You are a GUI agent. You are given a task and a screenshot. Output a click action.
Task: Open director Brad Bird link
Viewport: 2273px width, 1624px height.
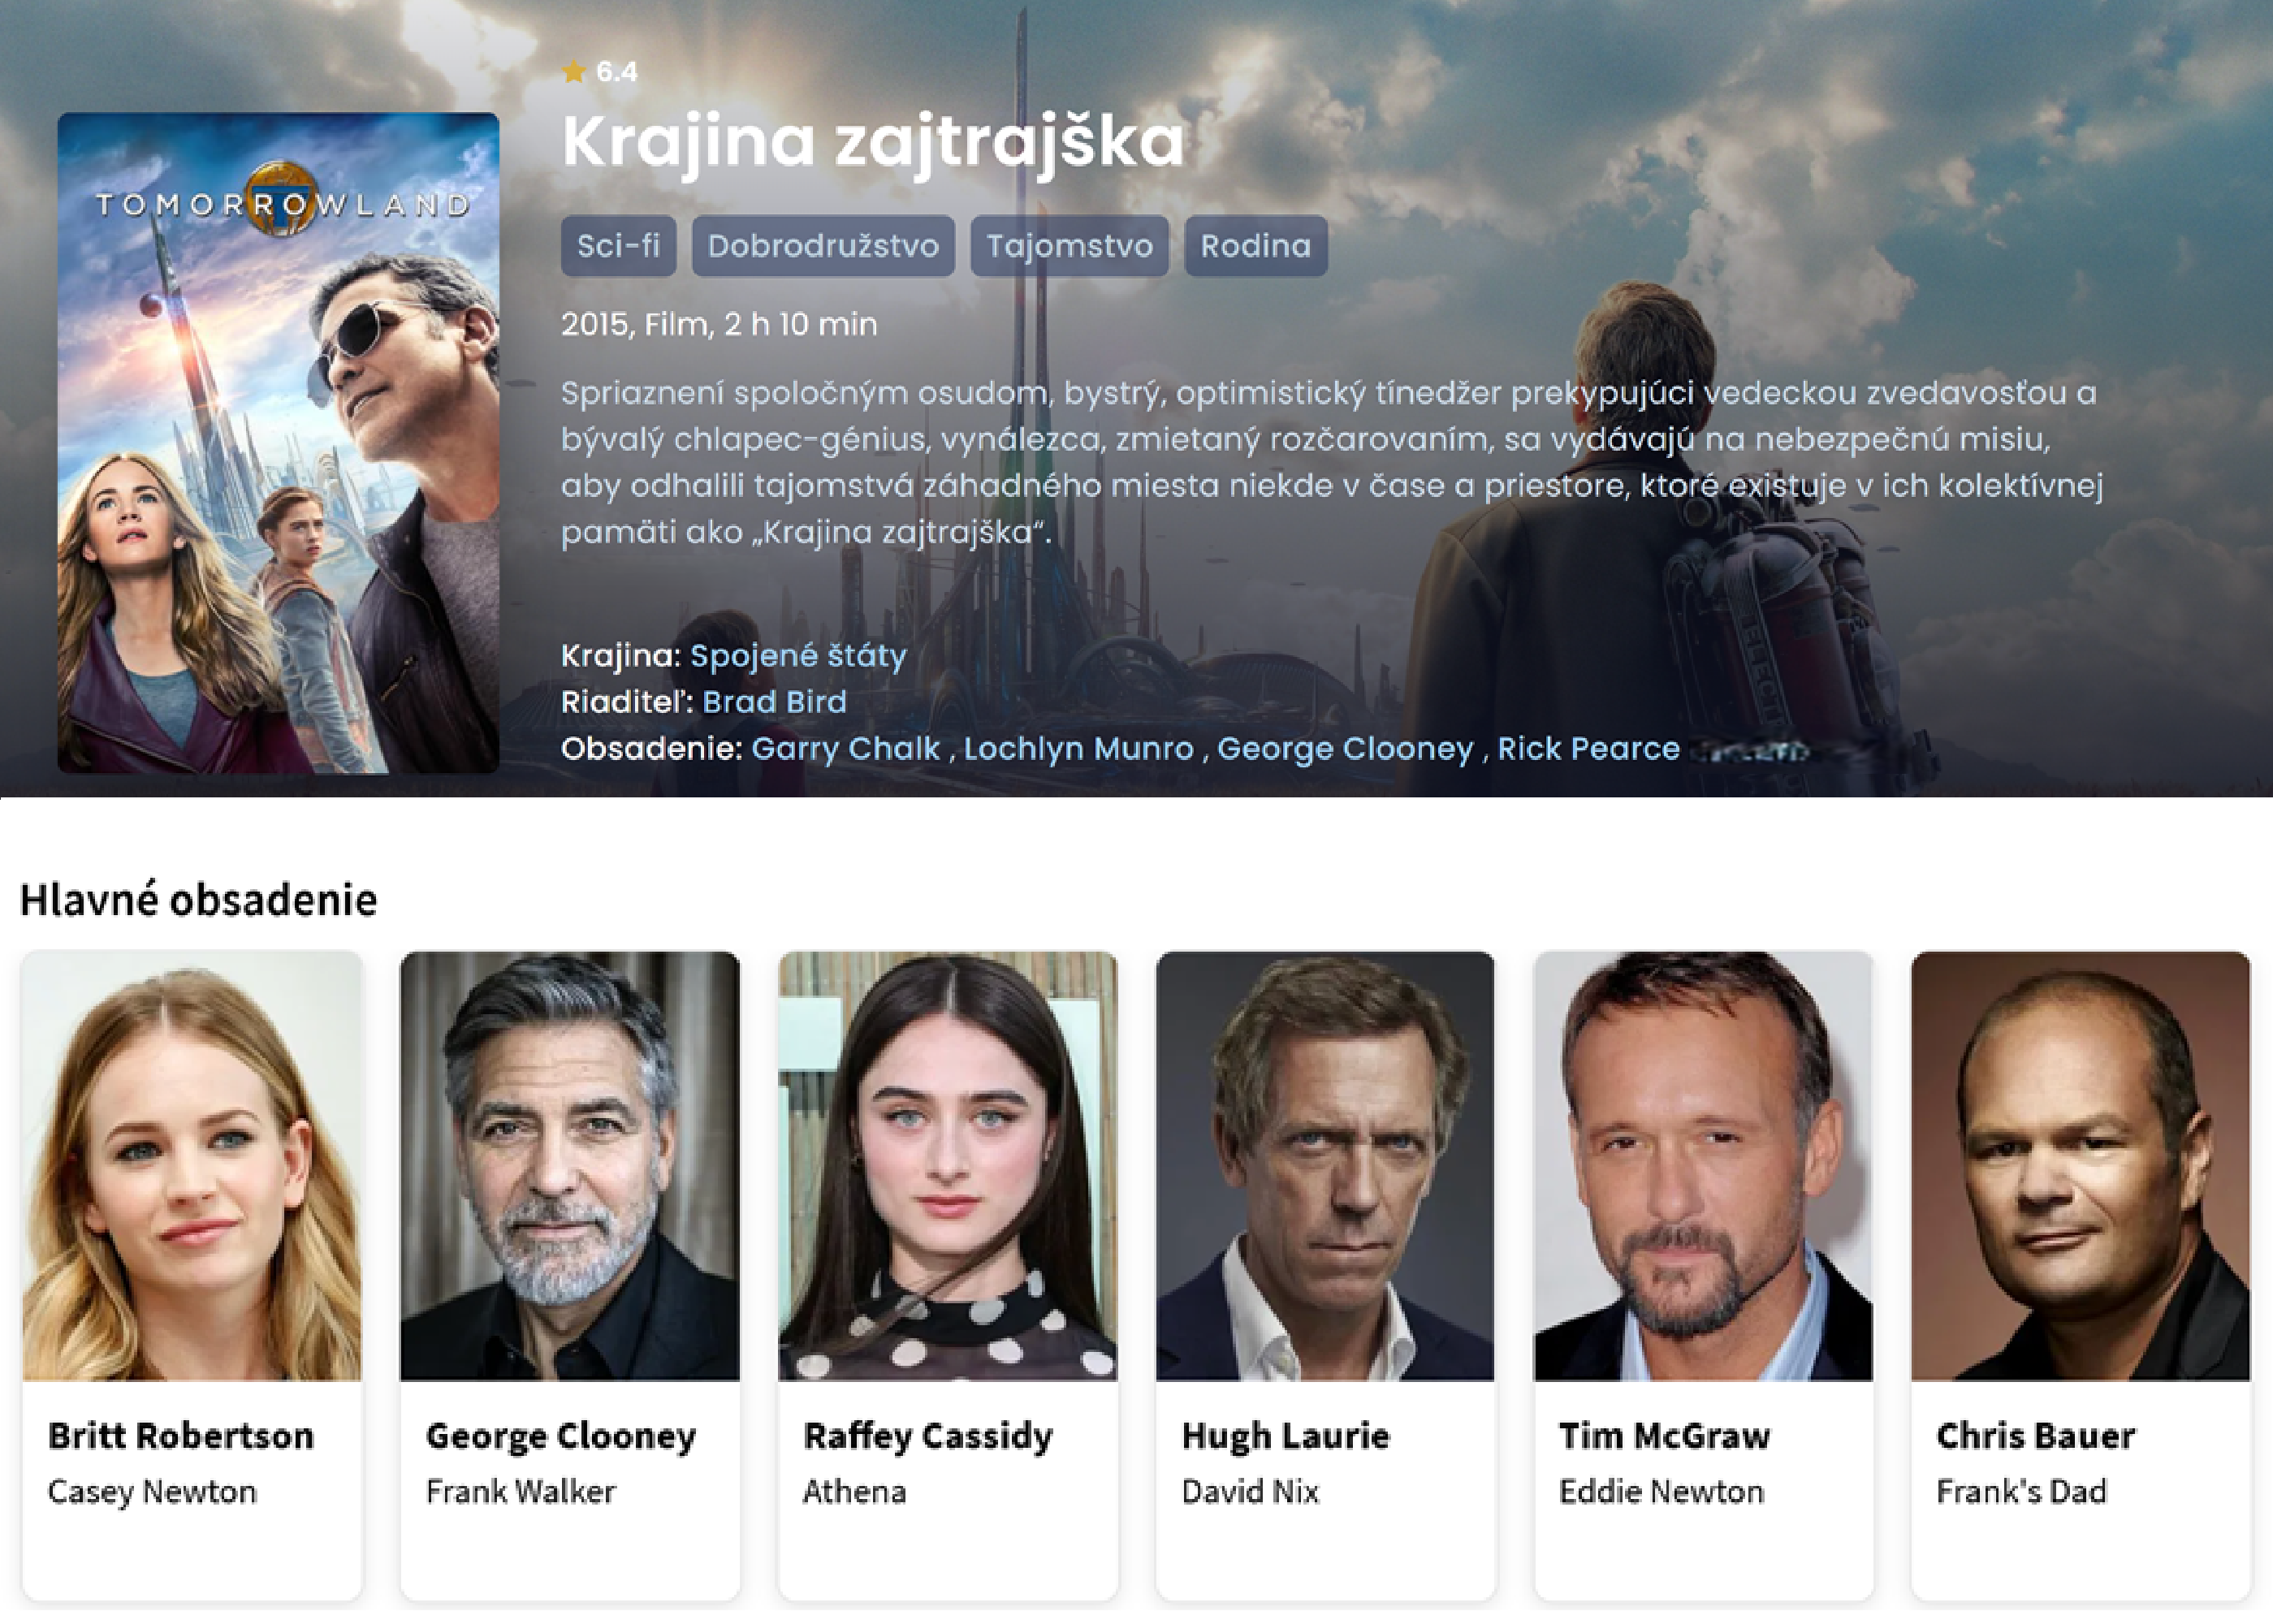pos(774,702)
